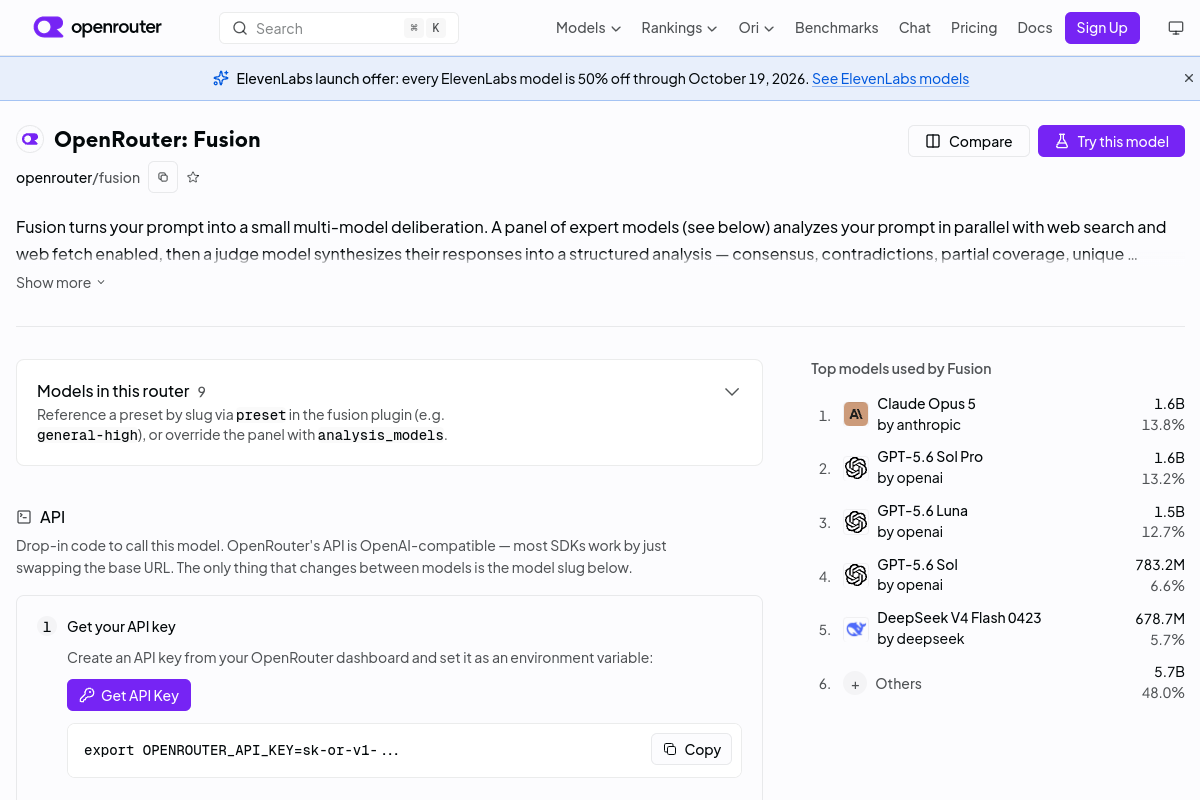Click the 783.2M token count
Viewport: 1200px width, 800px height.
pos(1160,565)
